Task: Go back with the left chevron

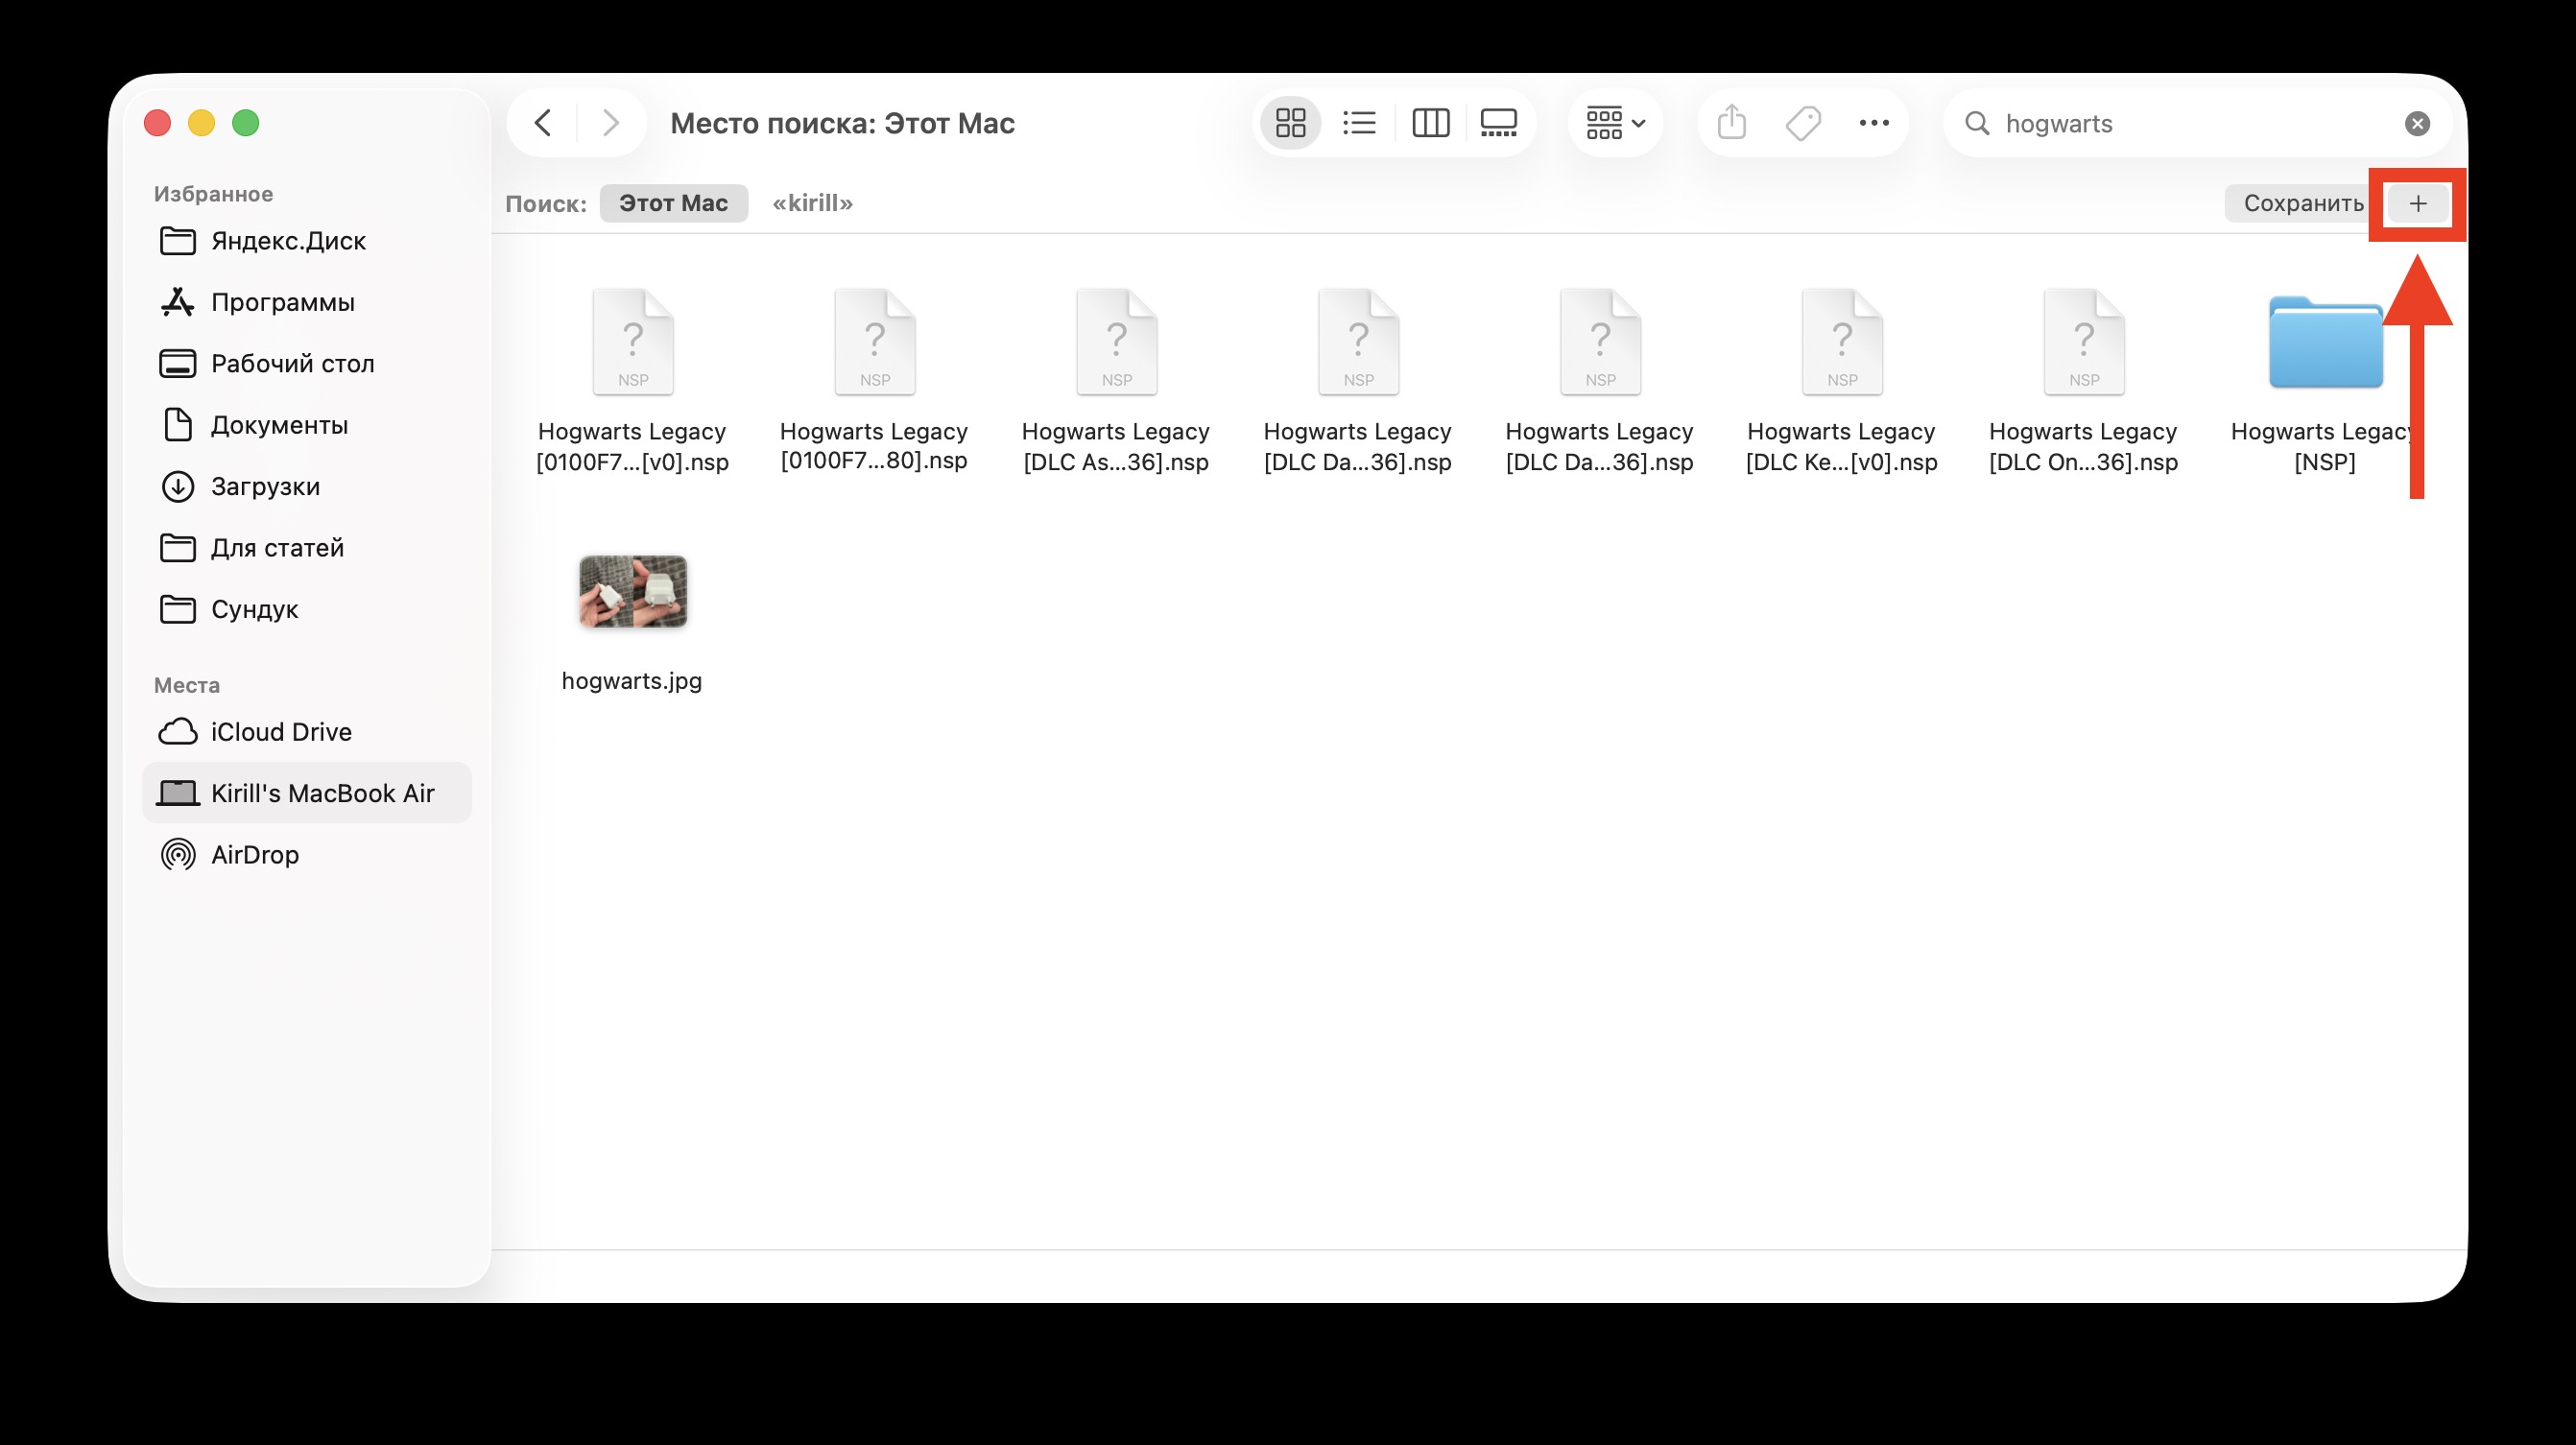Action: tap(543, 123)
